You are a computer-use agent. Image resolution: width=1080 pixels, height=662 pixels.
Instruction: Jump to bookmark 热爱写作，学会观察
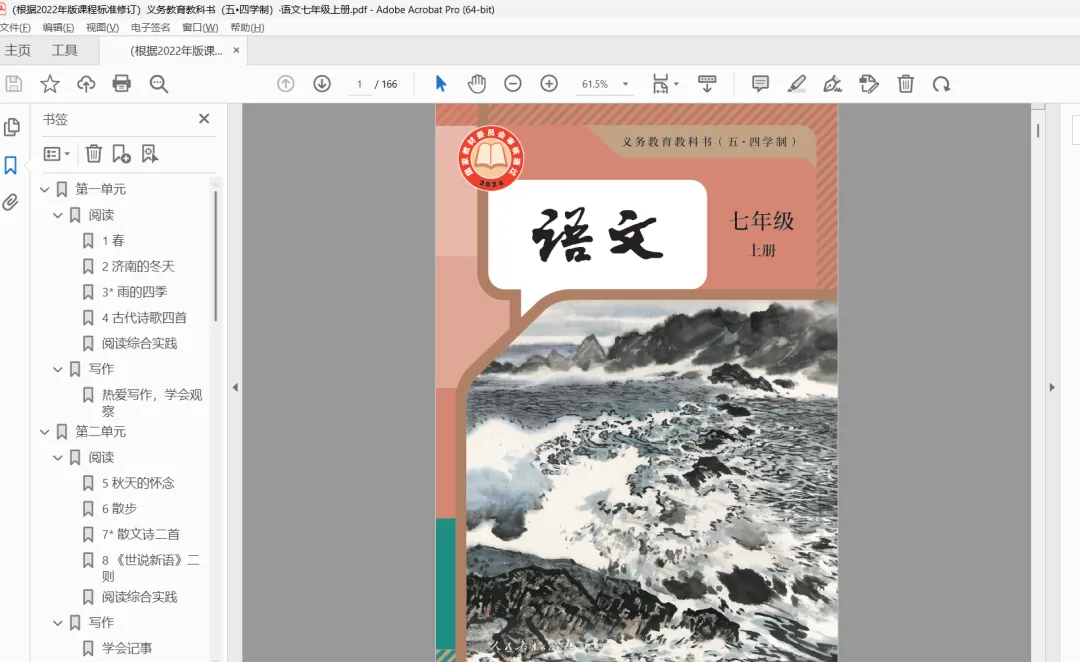click(152, 402)
